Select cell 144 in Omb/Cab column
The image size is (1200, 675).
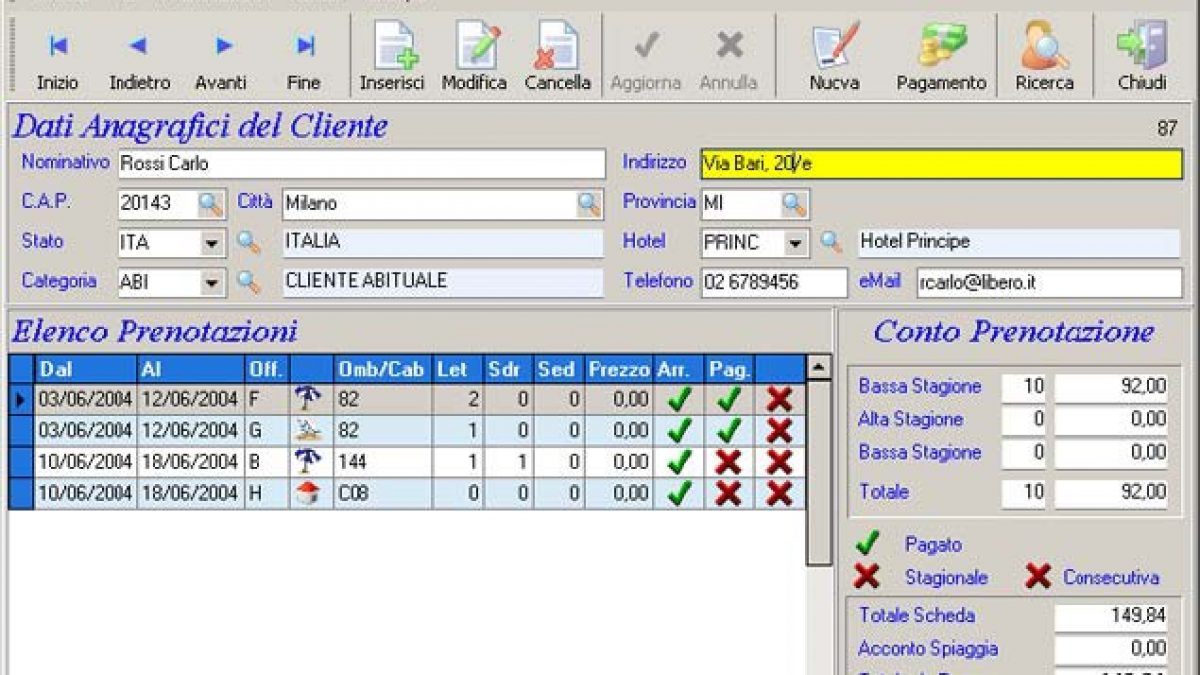(x=382, y=462)
